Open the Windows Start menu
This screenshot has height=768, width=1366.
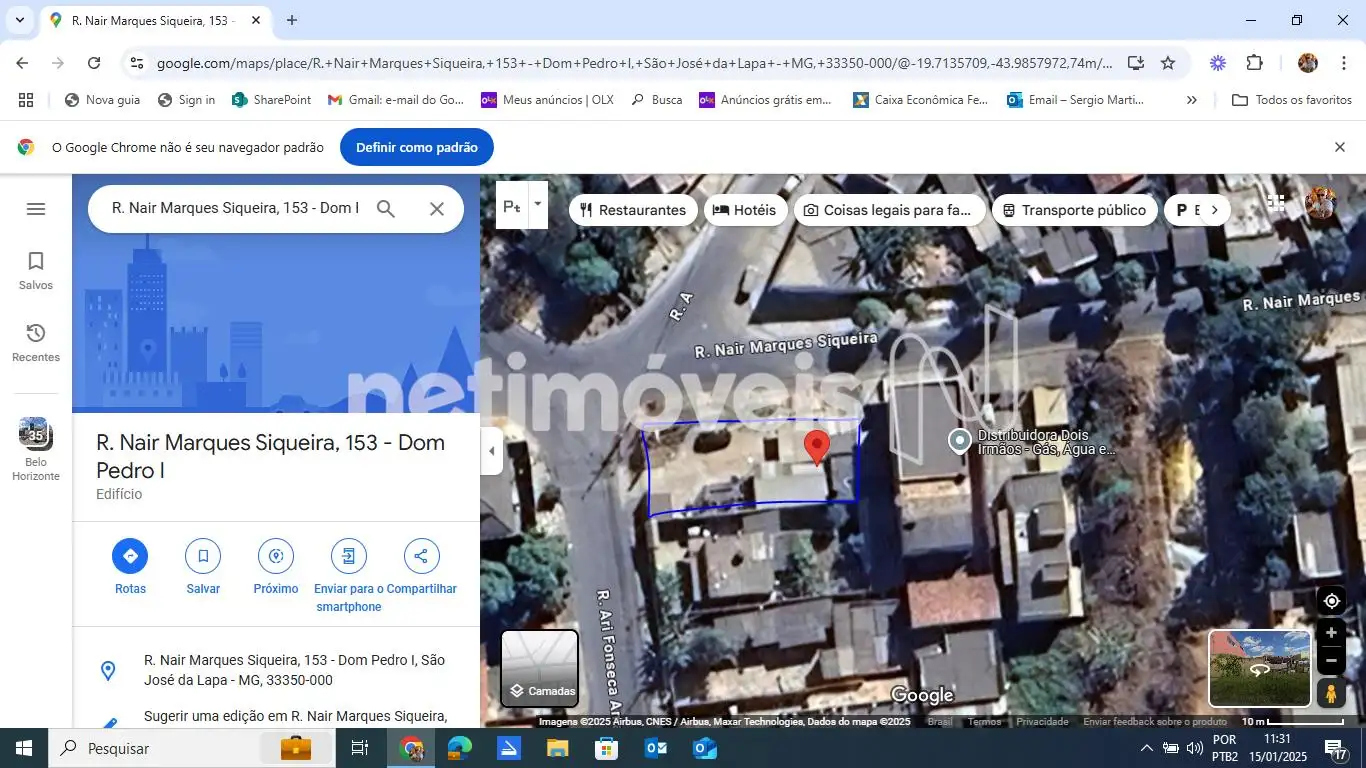point(24,748)
